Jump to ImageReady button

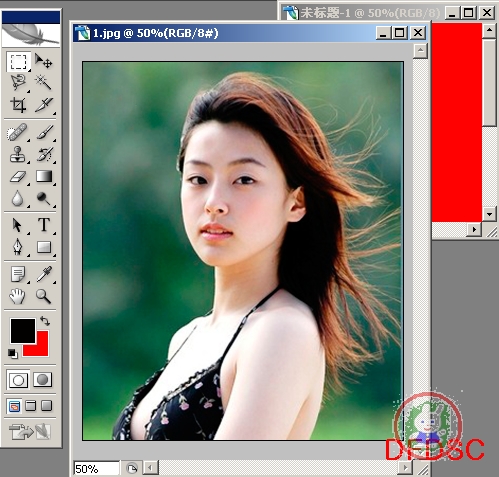pos(30,432)
